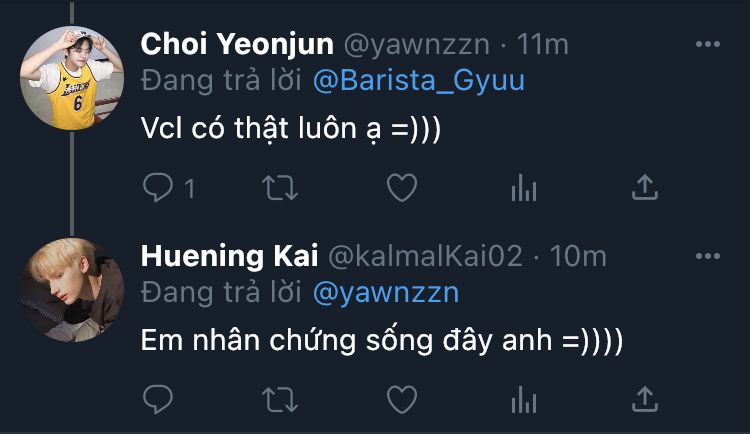Share Choi Yeonjun's tweet

click(646, 187)
